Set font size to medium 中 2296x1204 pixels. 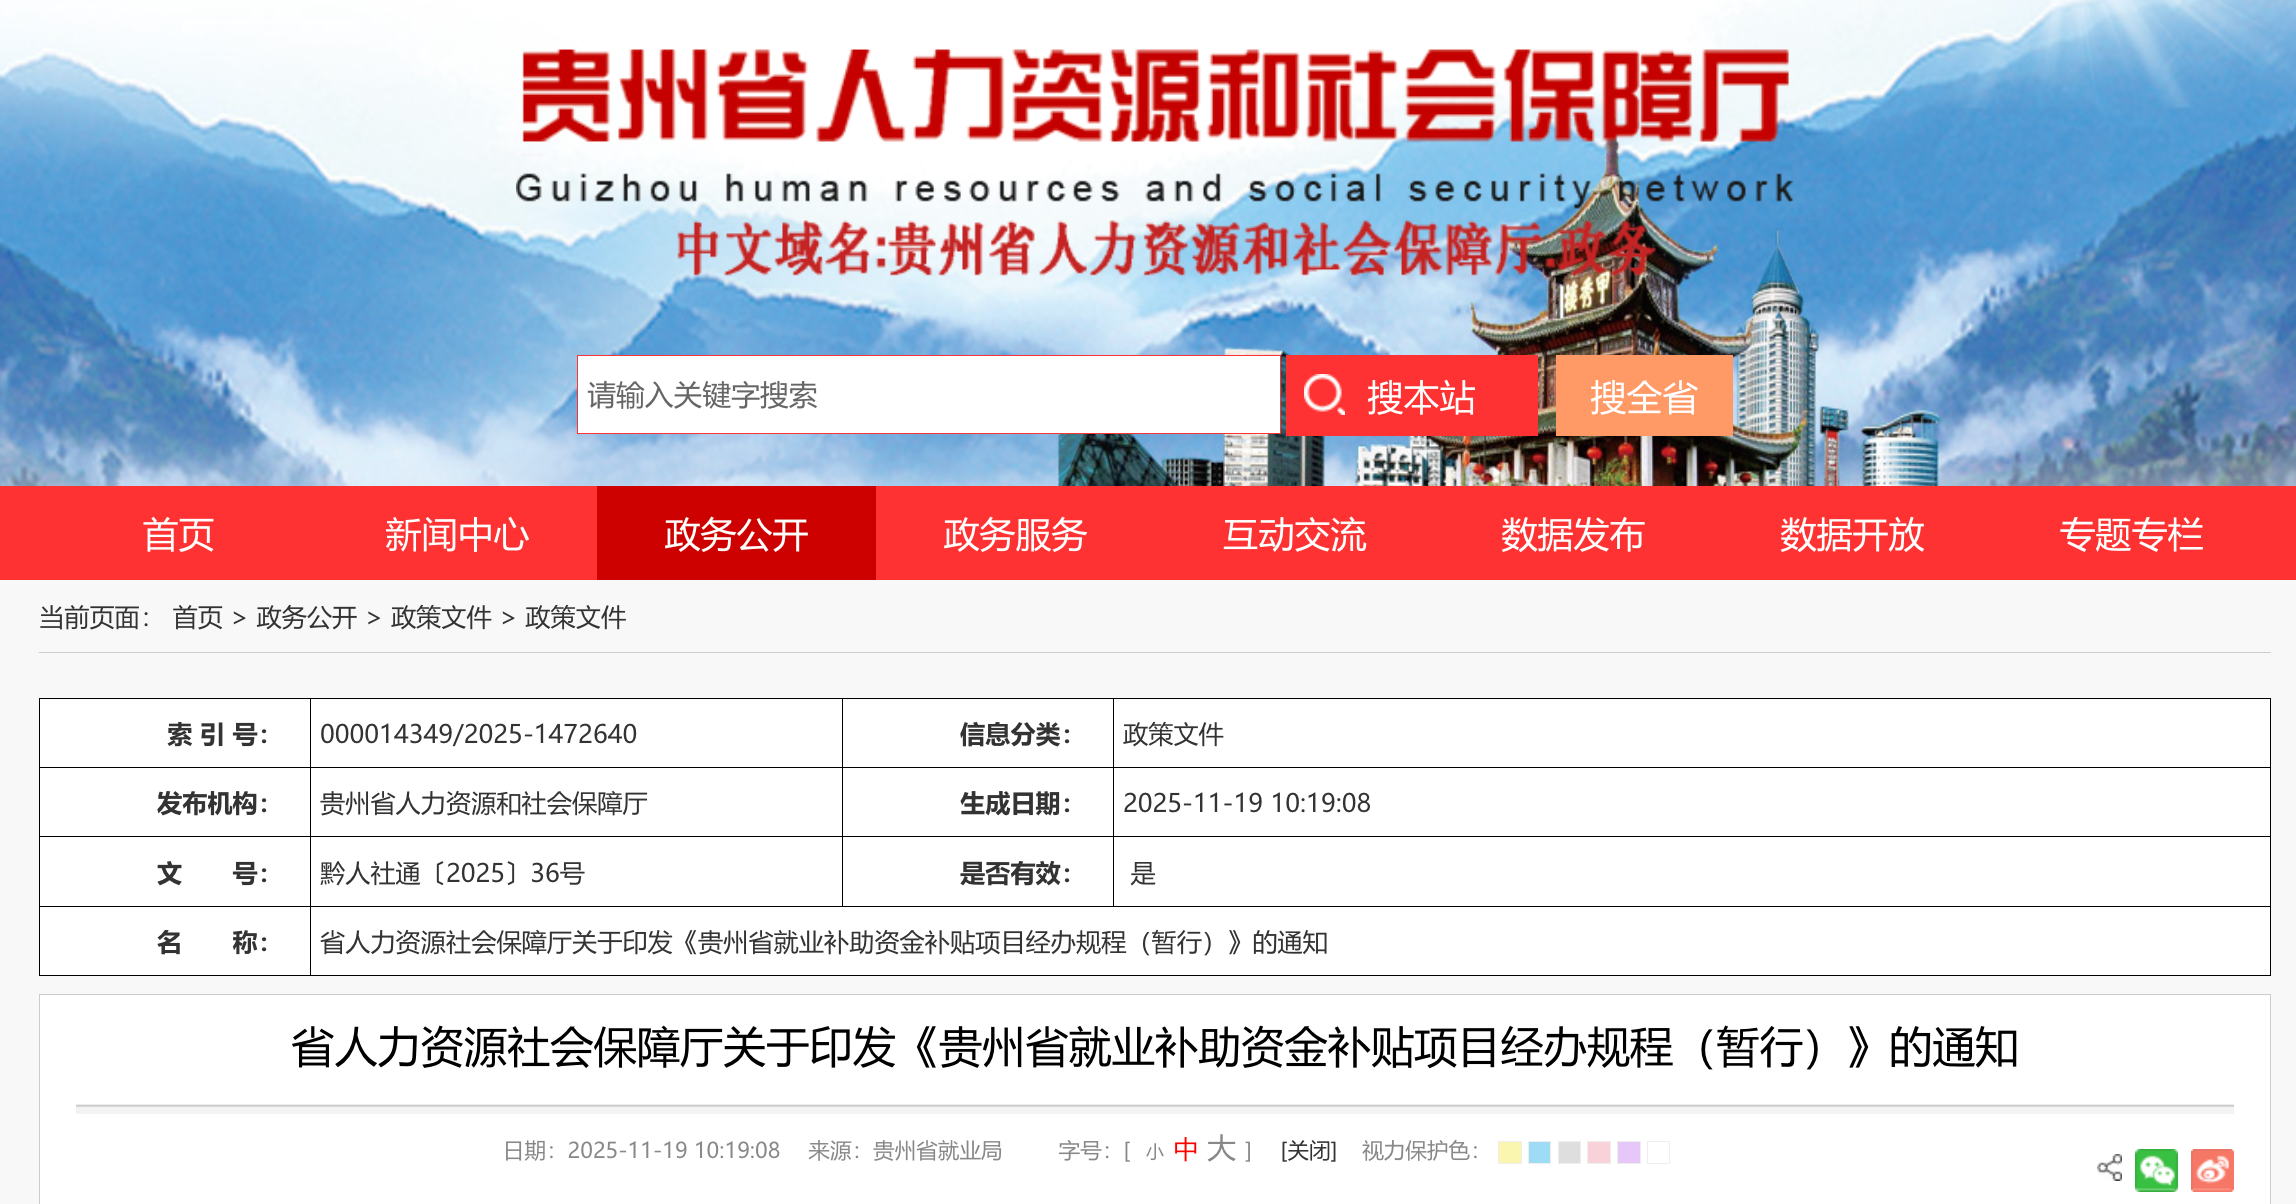point(1185,1150)
